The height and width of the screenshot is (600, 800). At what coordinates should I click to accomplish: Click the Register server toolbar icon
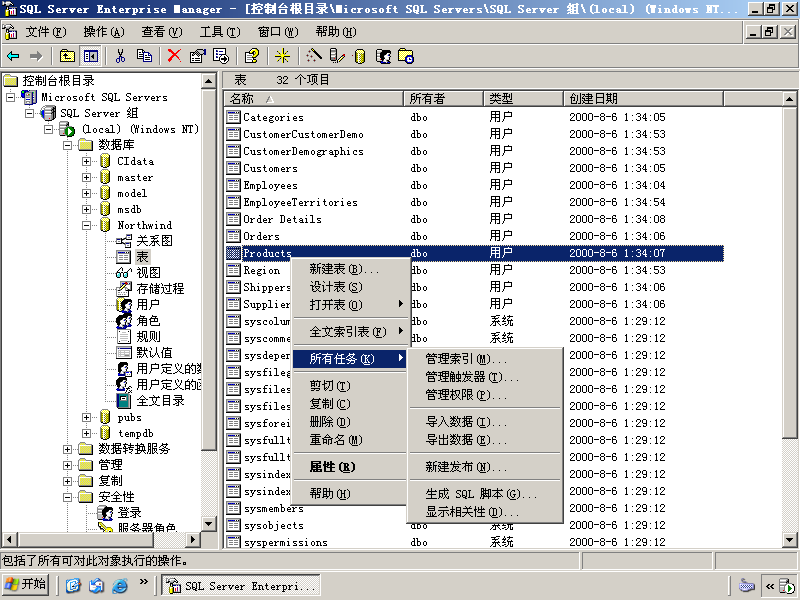[337, 56]
